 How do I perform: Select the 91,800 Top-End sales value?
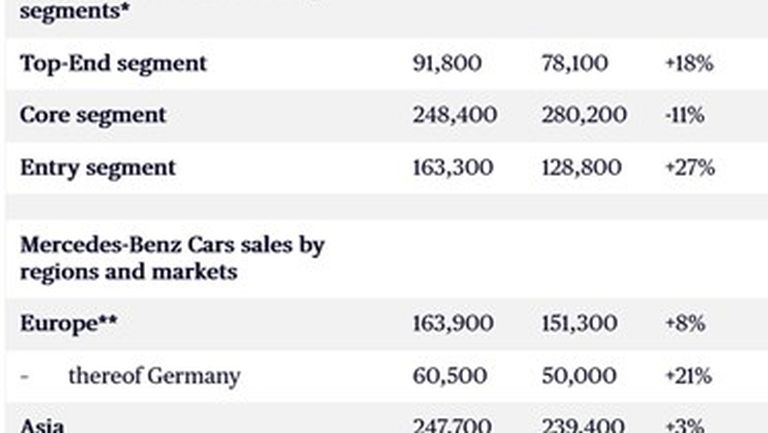click(x=447, y=63)
